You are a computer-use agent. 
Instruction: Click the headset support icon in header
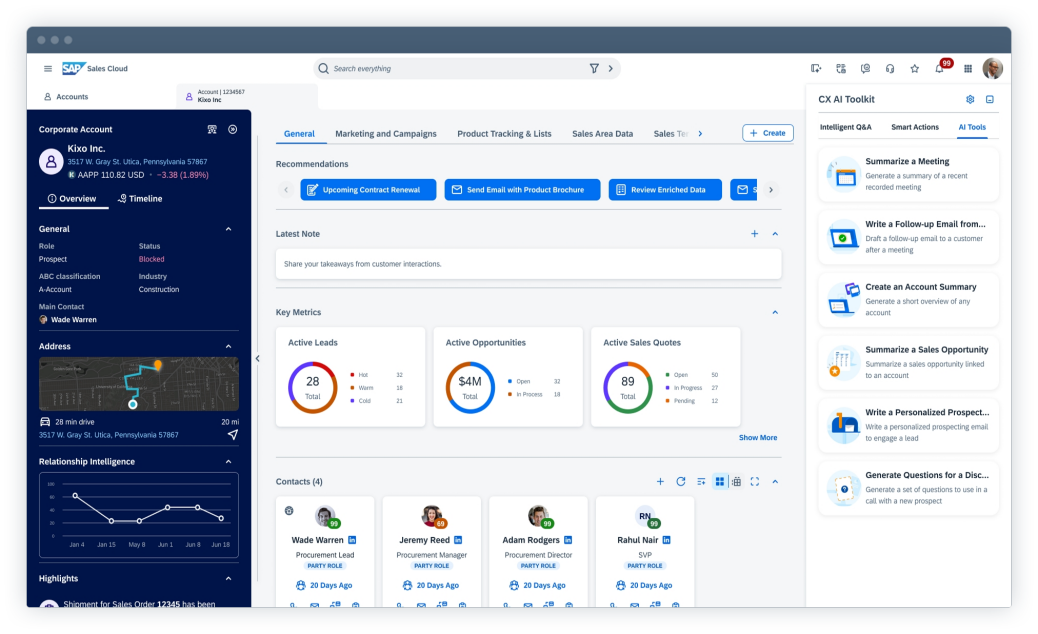[x=890, y=69]
